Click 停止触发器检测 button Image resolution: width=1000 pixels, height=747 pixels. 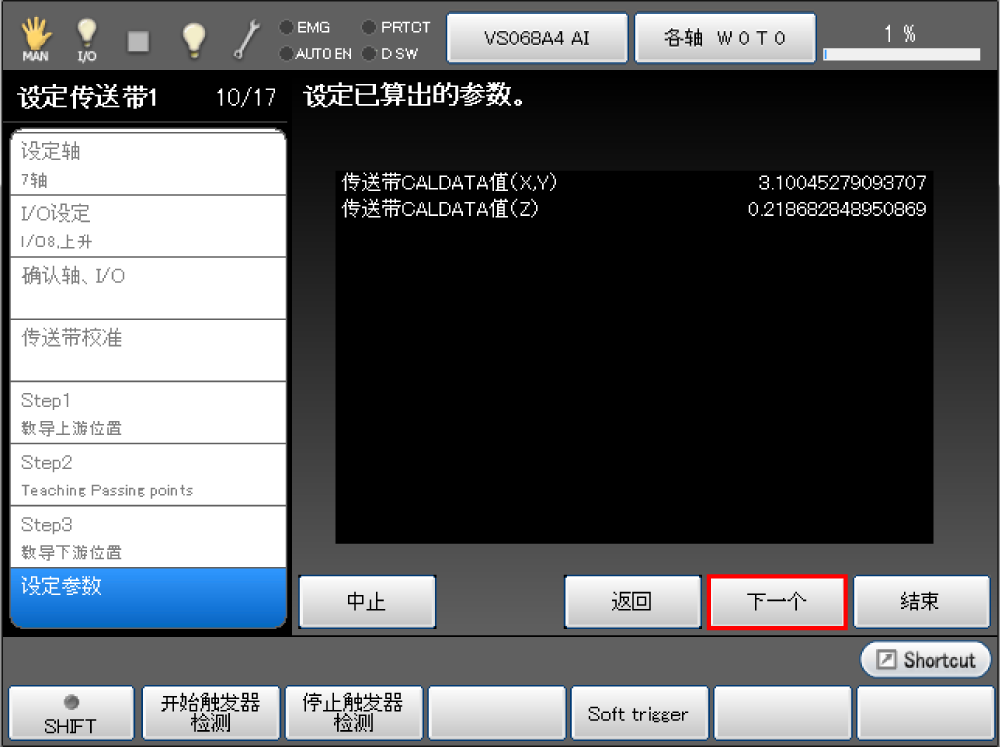[x=354, y=713]
